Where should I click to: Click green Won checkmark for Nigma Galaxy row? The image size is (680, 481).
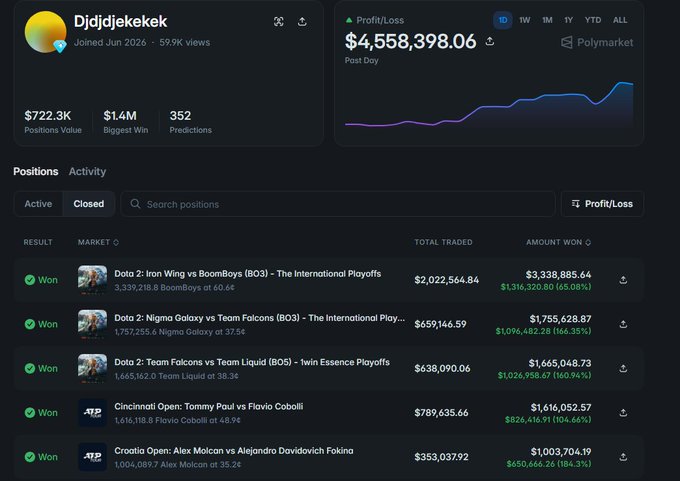(x=30, y=324)
